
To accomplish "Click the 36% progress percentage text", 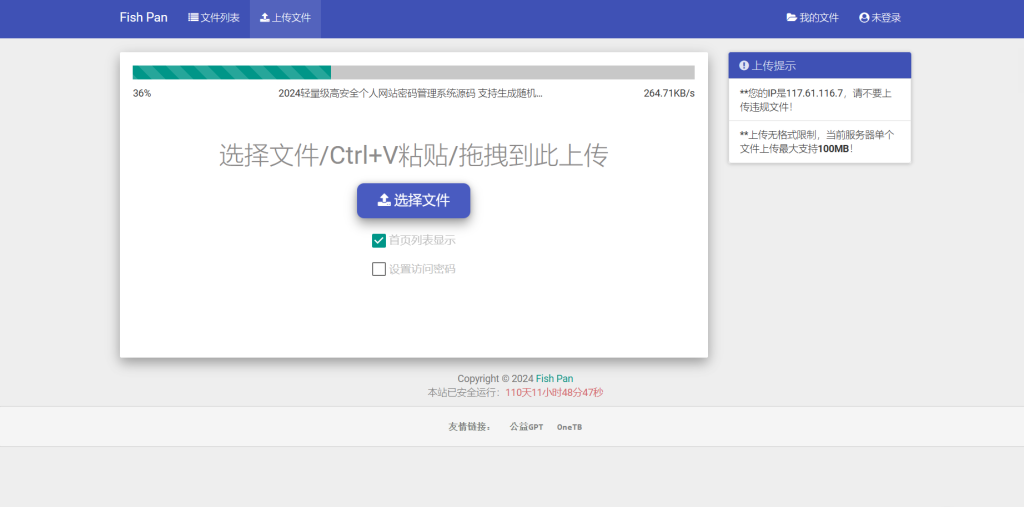I will coord(142,94).
